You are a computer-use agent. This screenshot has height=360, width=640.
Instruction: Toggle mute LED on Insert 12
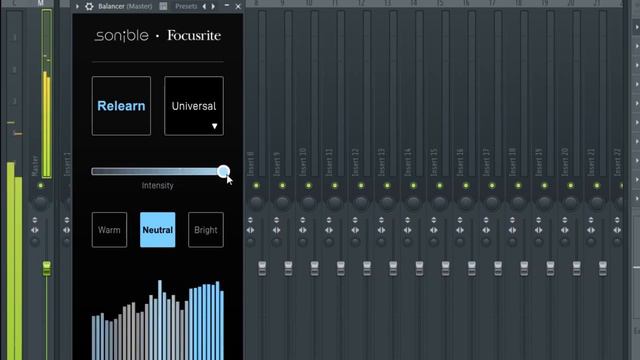click(361, 186)
